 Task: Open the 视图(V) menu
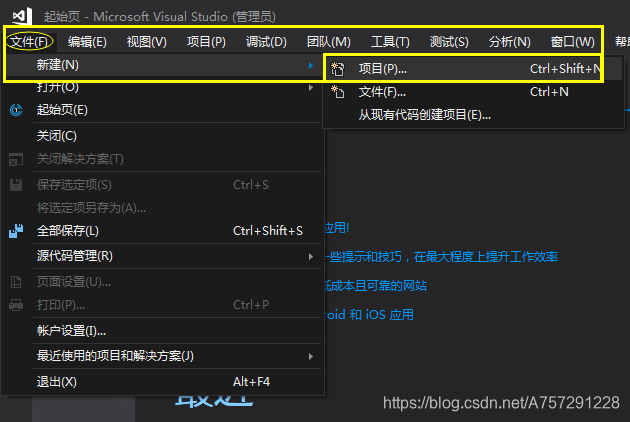pyautogui.click(x=147, y=41)
